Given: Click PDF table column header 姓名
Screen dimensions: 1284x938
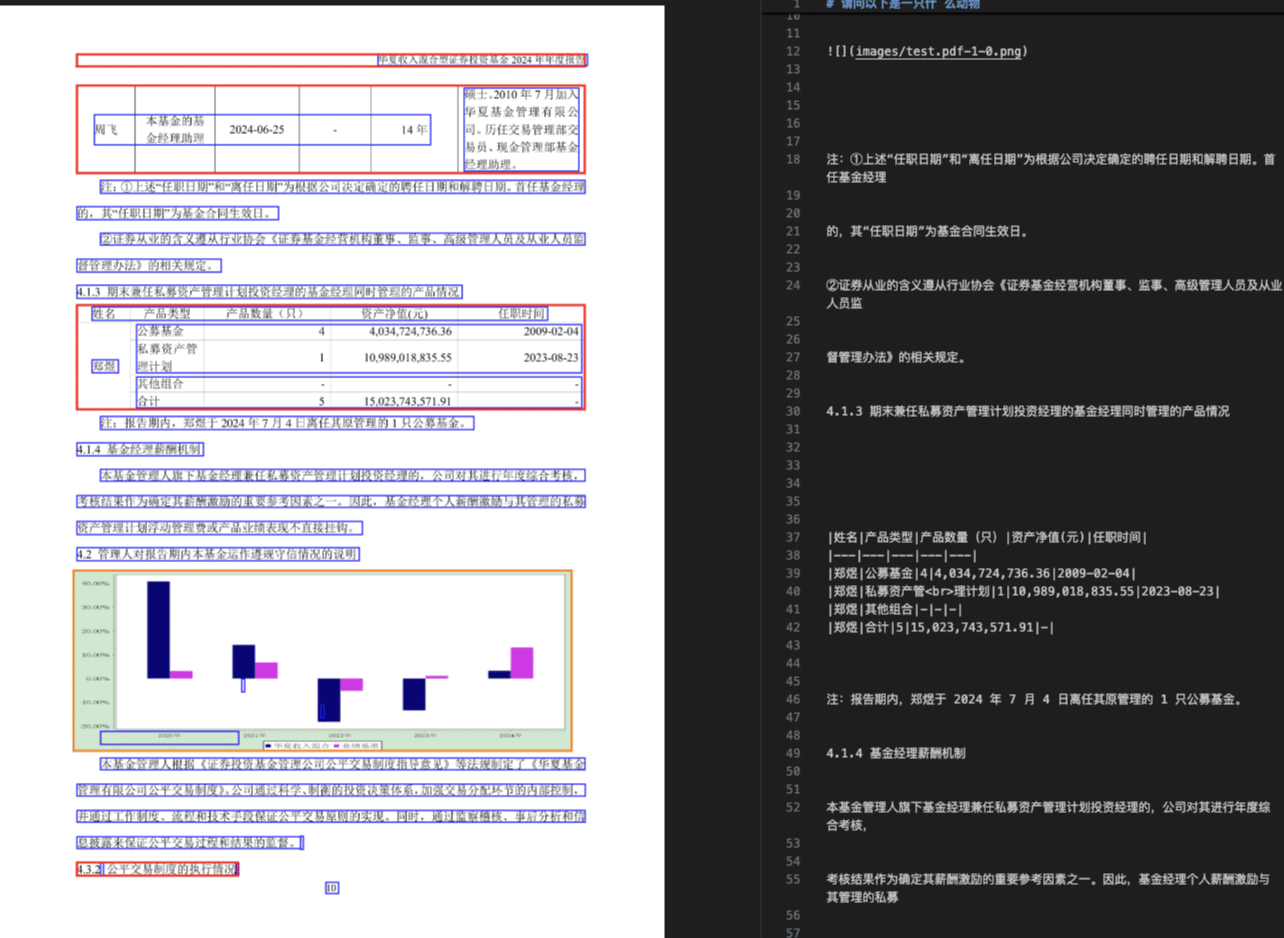Looking at the screenshot, I should click(x=104, y=314).
